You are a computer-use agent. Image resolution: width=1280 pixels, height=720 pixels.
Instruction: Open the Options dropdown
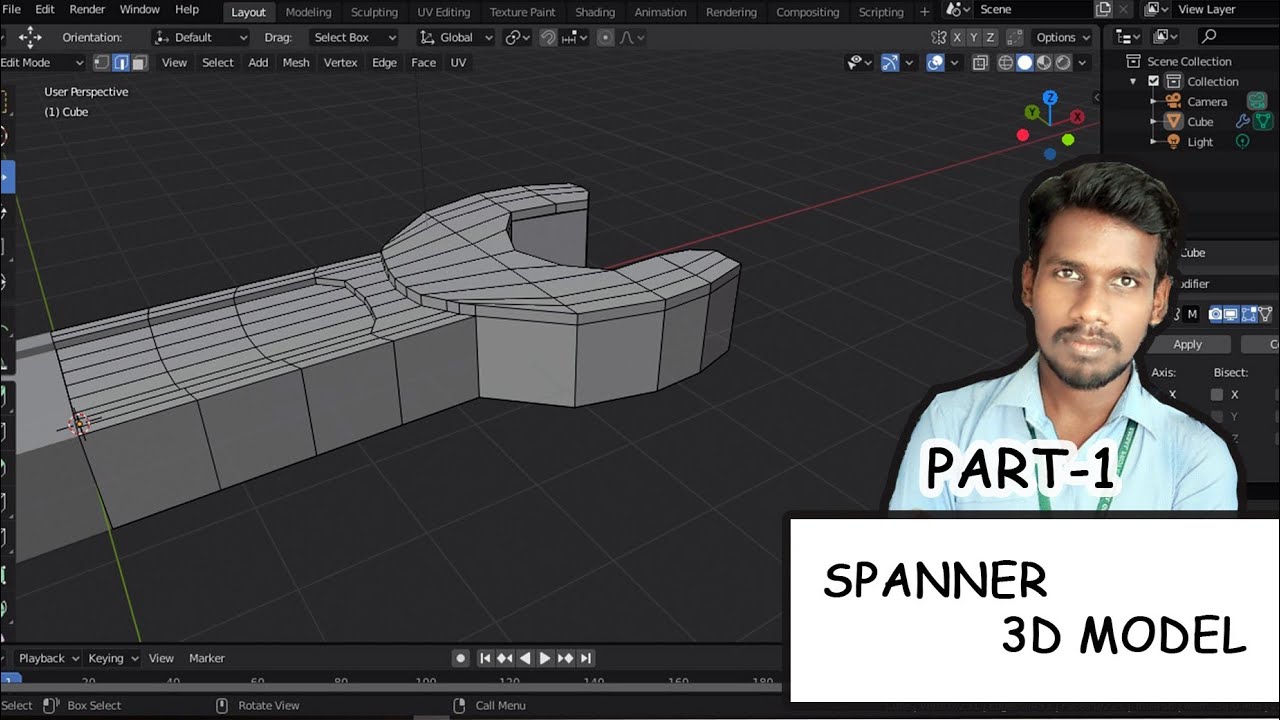click(x=1063, y=37)
